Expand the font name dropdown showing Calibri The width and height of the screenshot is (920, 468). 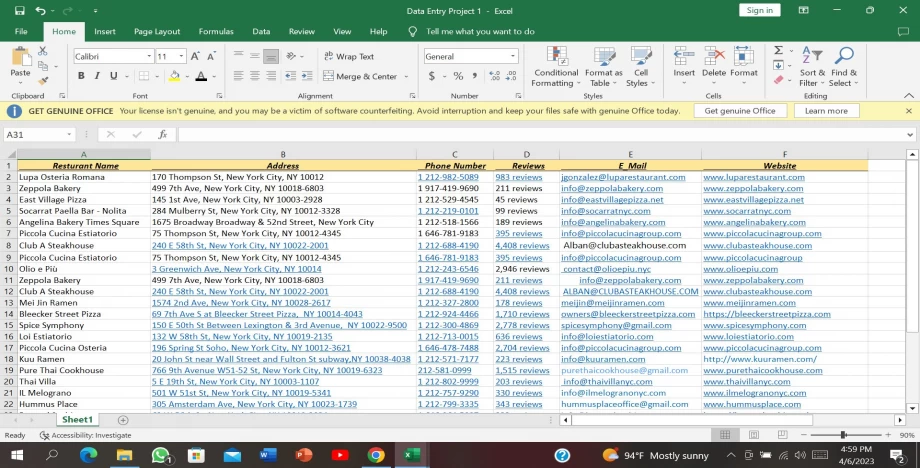148,57
